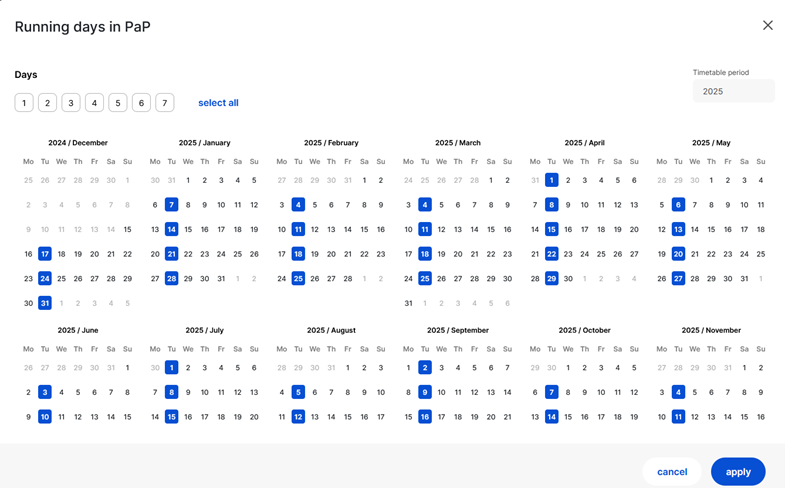Deselect July 8, 2025
785x488 pixels.
pyautogui.click(x=171, y=392)
